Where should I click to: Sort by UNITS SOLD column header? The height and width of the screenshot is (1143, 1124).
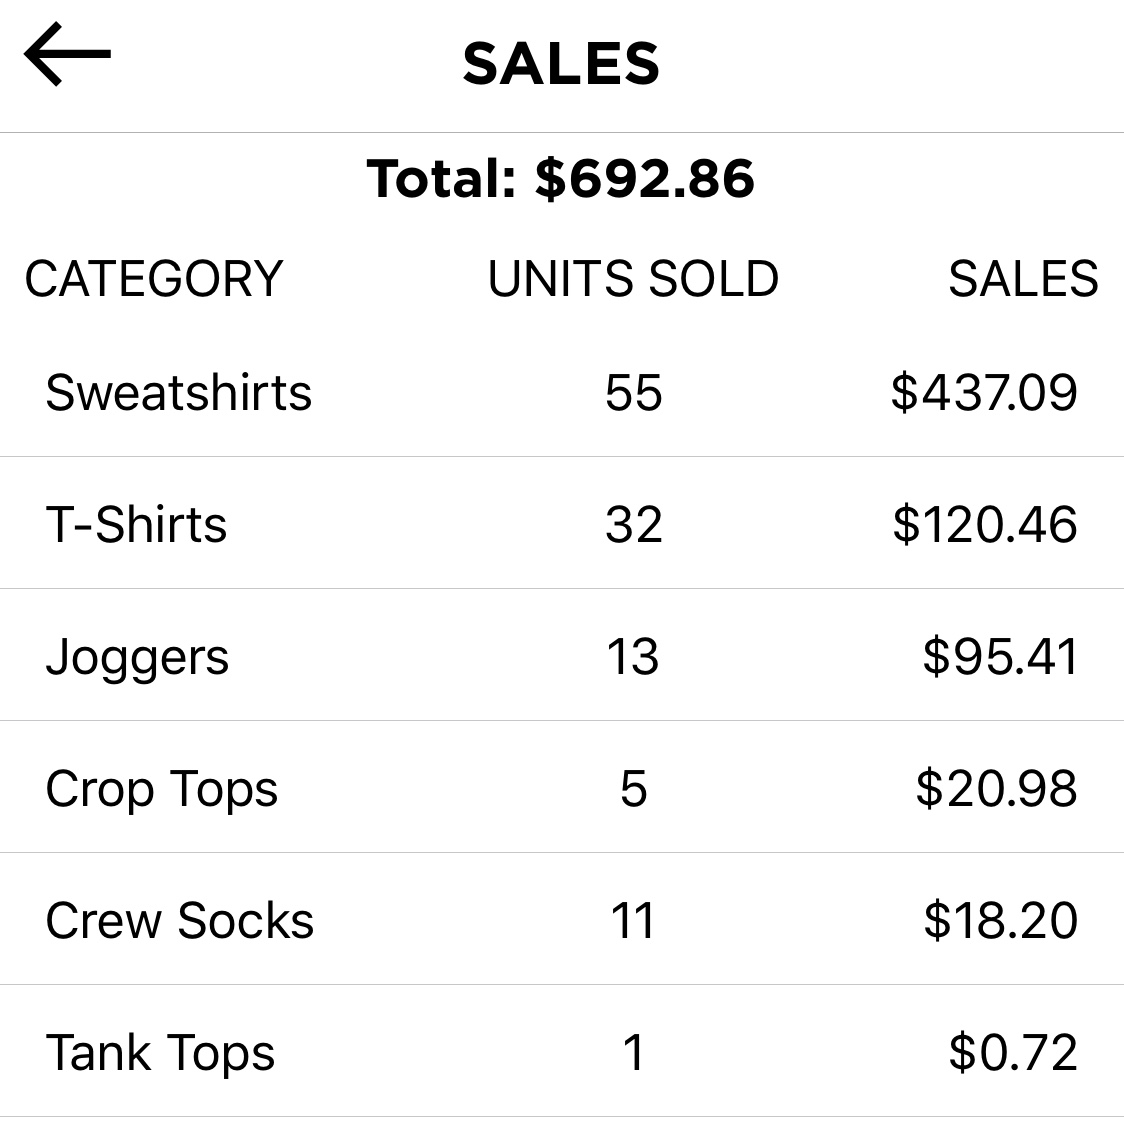[632, 278]
